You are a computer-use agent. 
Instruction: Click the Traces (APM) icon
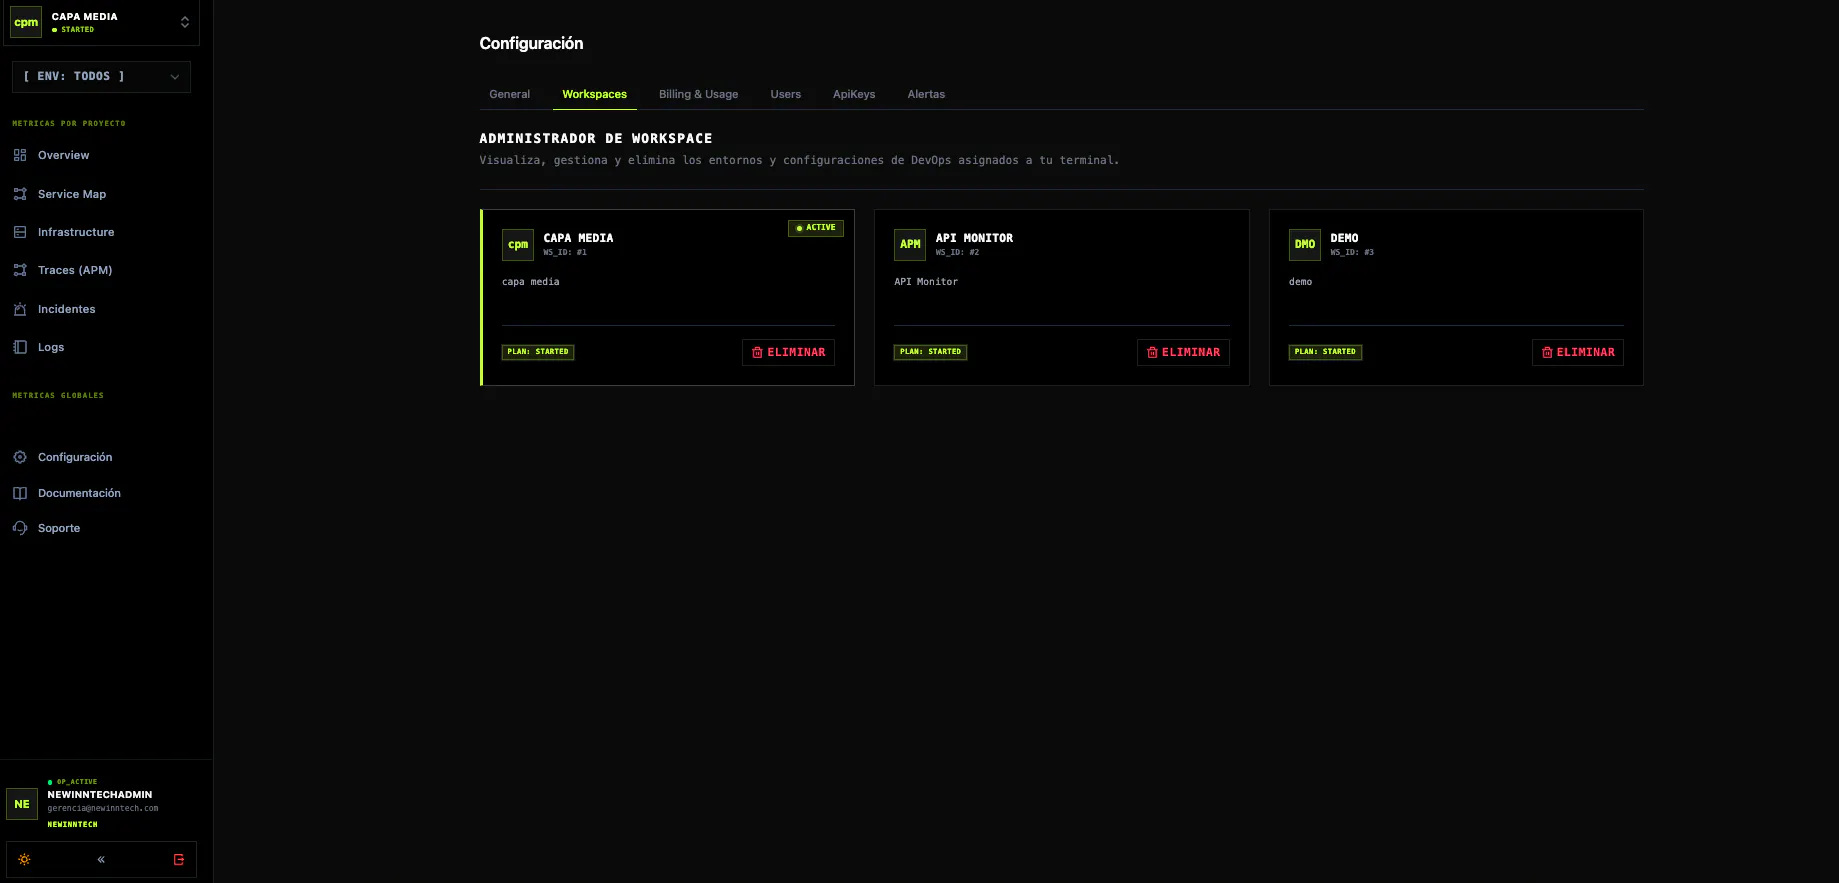20,270
